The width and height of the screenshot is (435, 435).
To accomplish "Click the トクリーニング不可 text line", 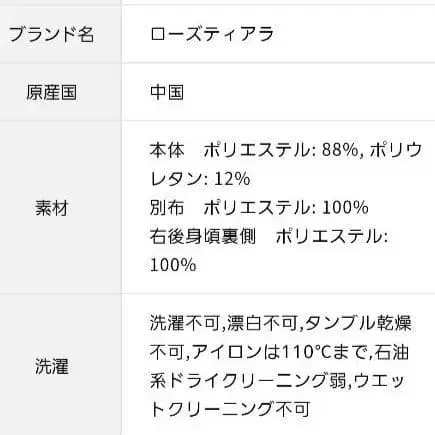I will click(230, 410).
